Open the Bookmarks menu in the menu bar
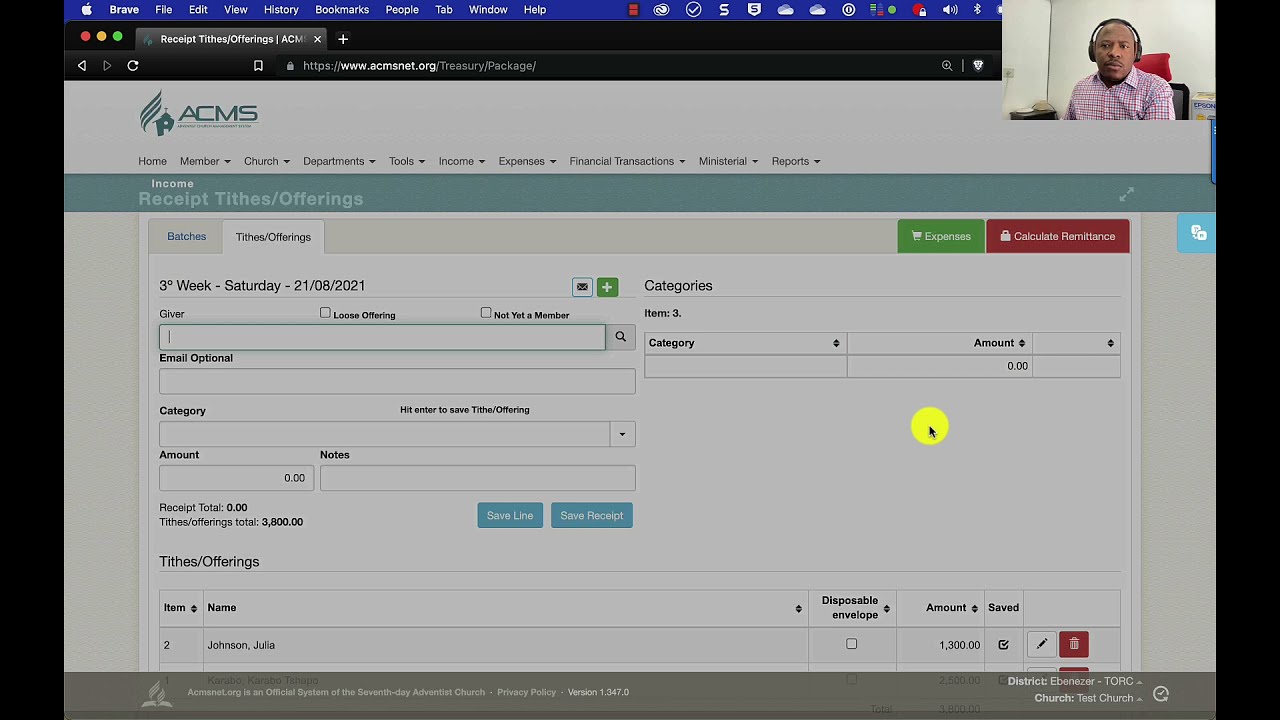Image resolution: width=1280 pixels, height=720 pixels. click(x=342, y=10)
